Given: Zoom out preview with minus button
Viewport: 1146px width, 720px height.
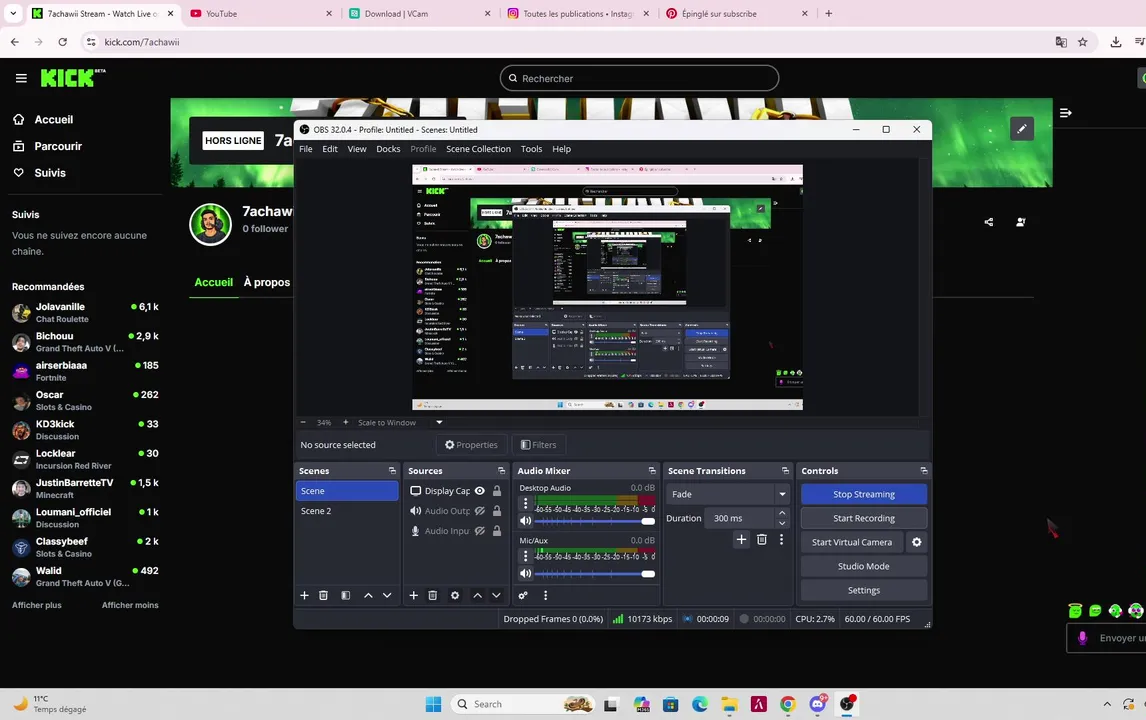Looking at the screenshot, I should point(303,422).
